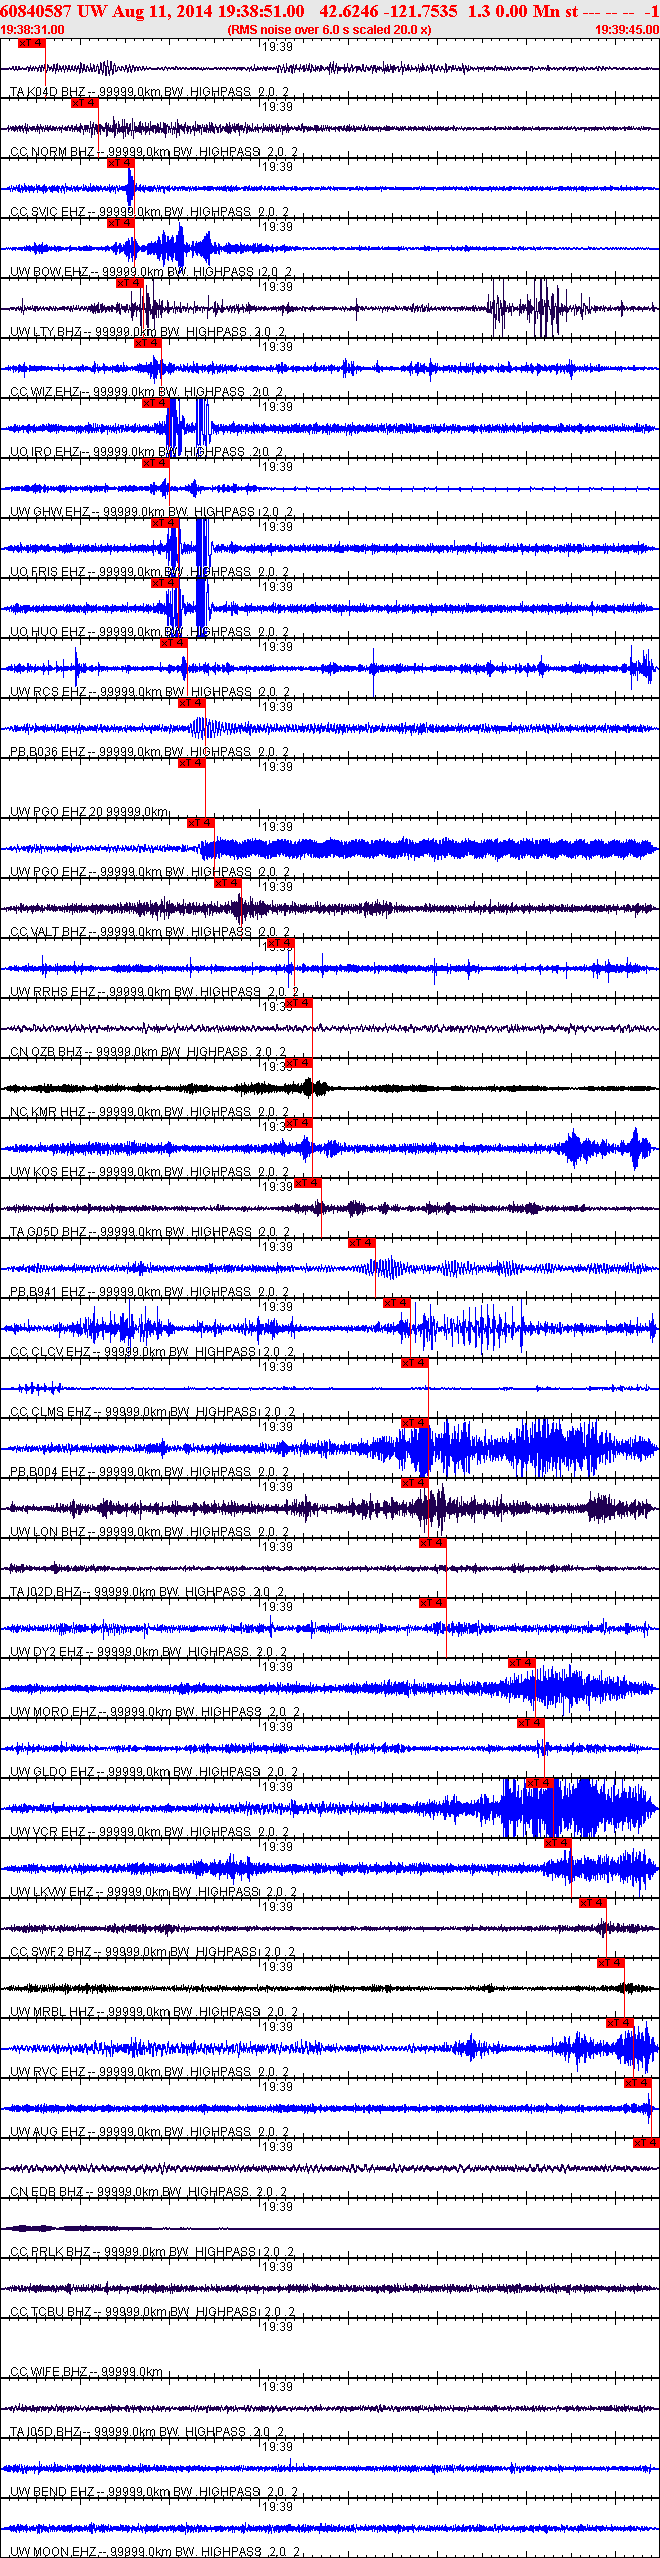Select the UW RRHS EHZ station label
This screenshot has width=660, height=2558.
coord(155,992)
